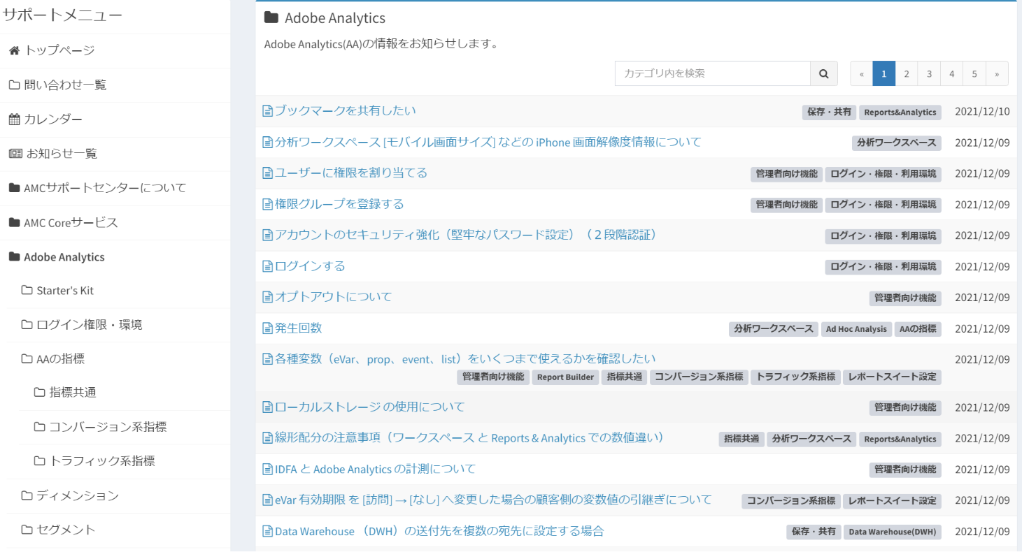
Task: Open 指標共通 subcategory
Action: [73, 392]
